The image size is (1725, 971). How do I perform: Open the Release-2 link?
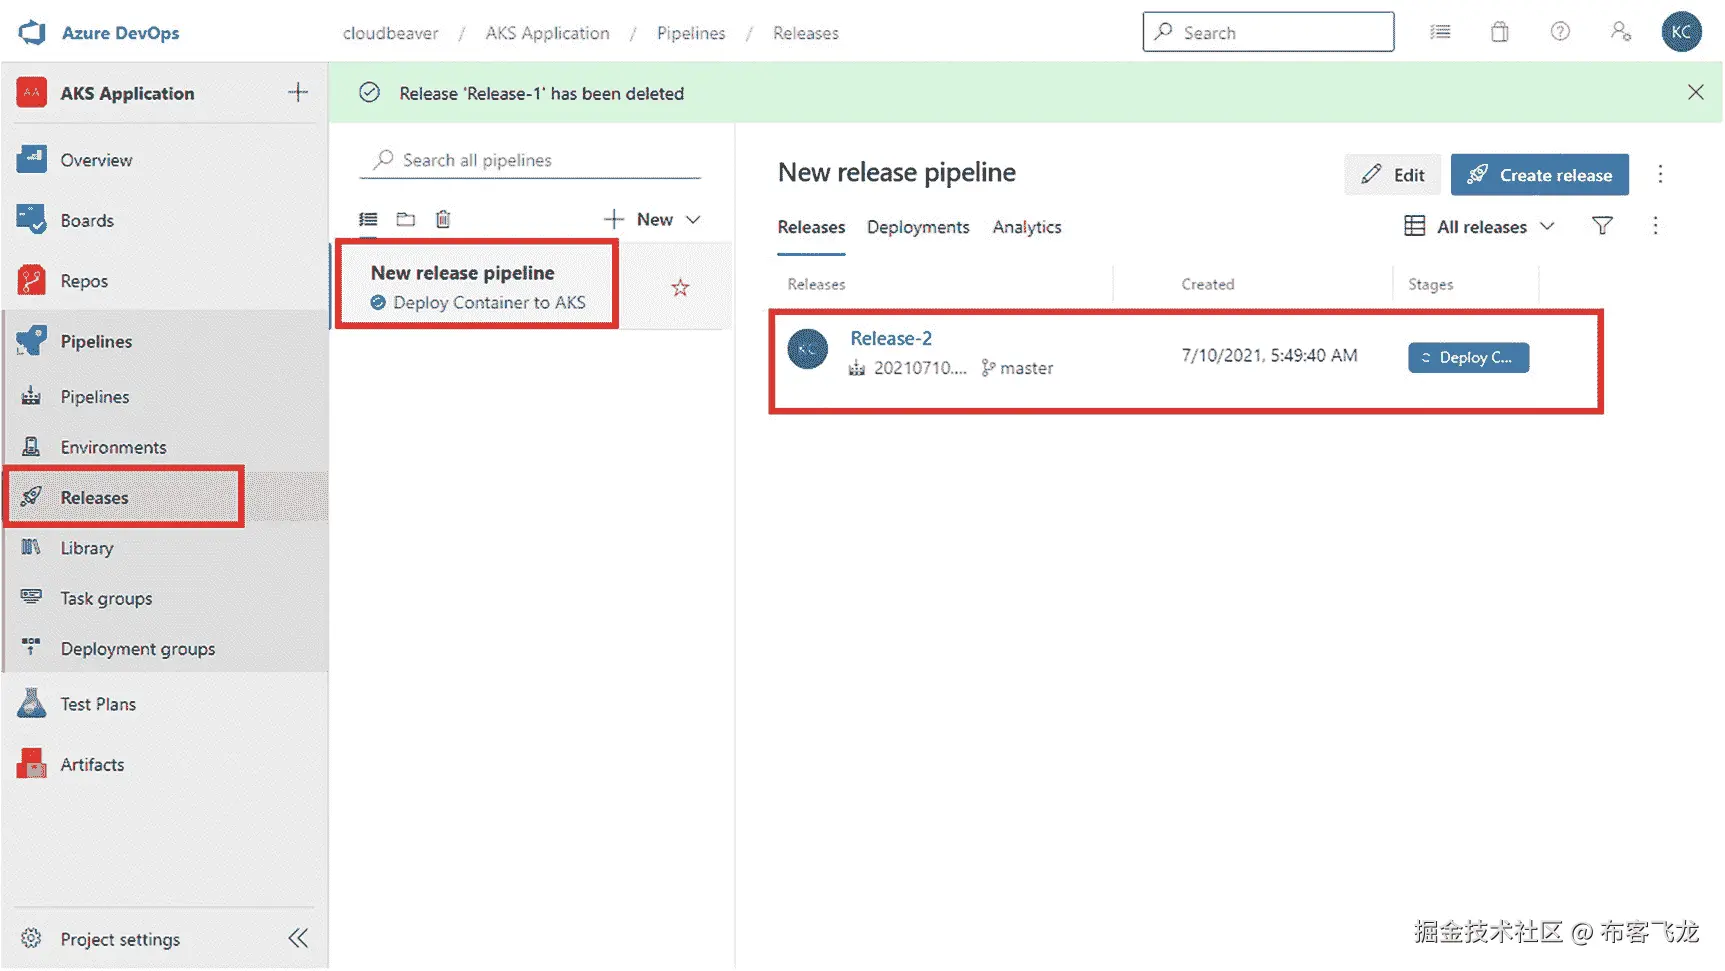coord(891,338)
